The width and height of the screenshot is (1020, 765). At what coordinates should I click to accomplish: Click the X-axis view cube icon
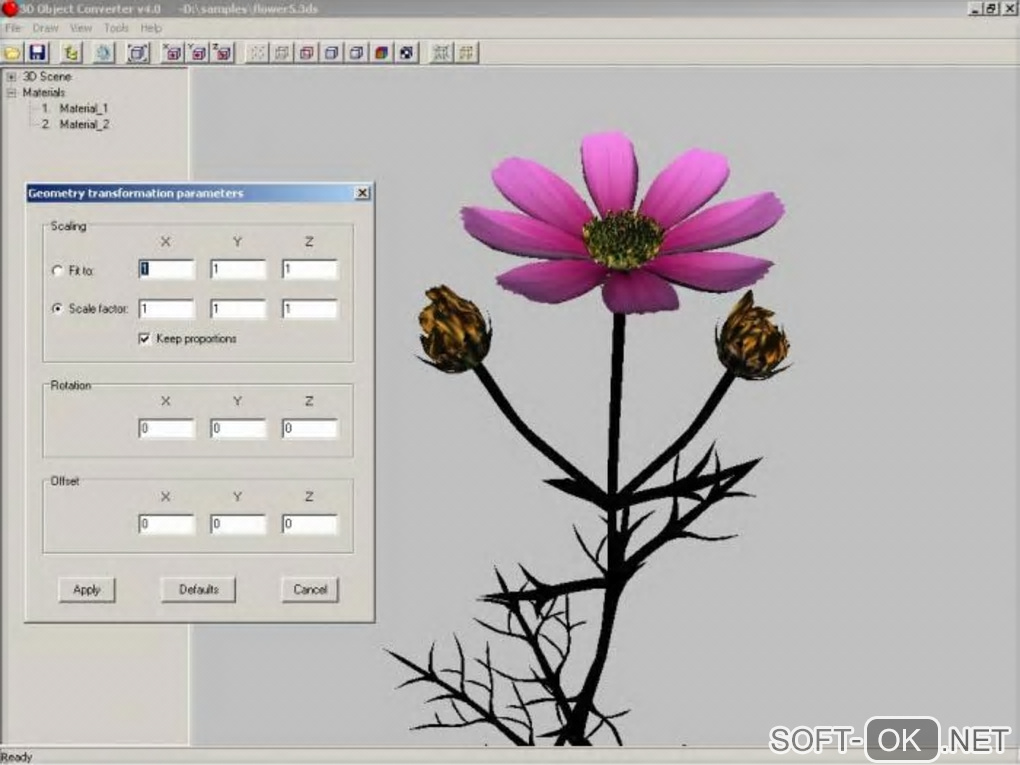pyautogui.click(x=172, y=53)
